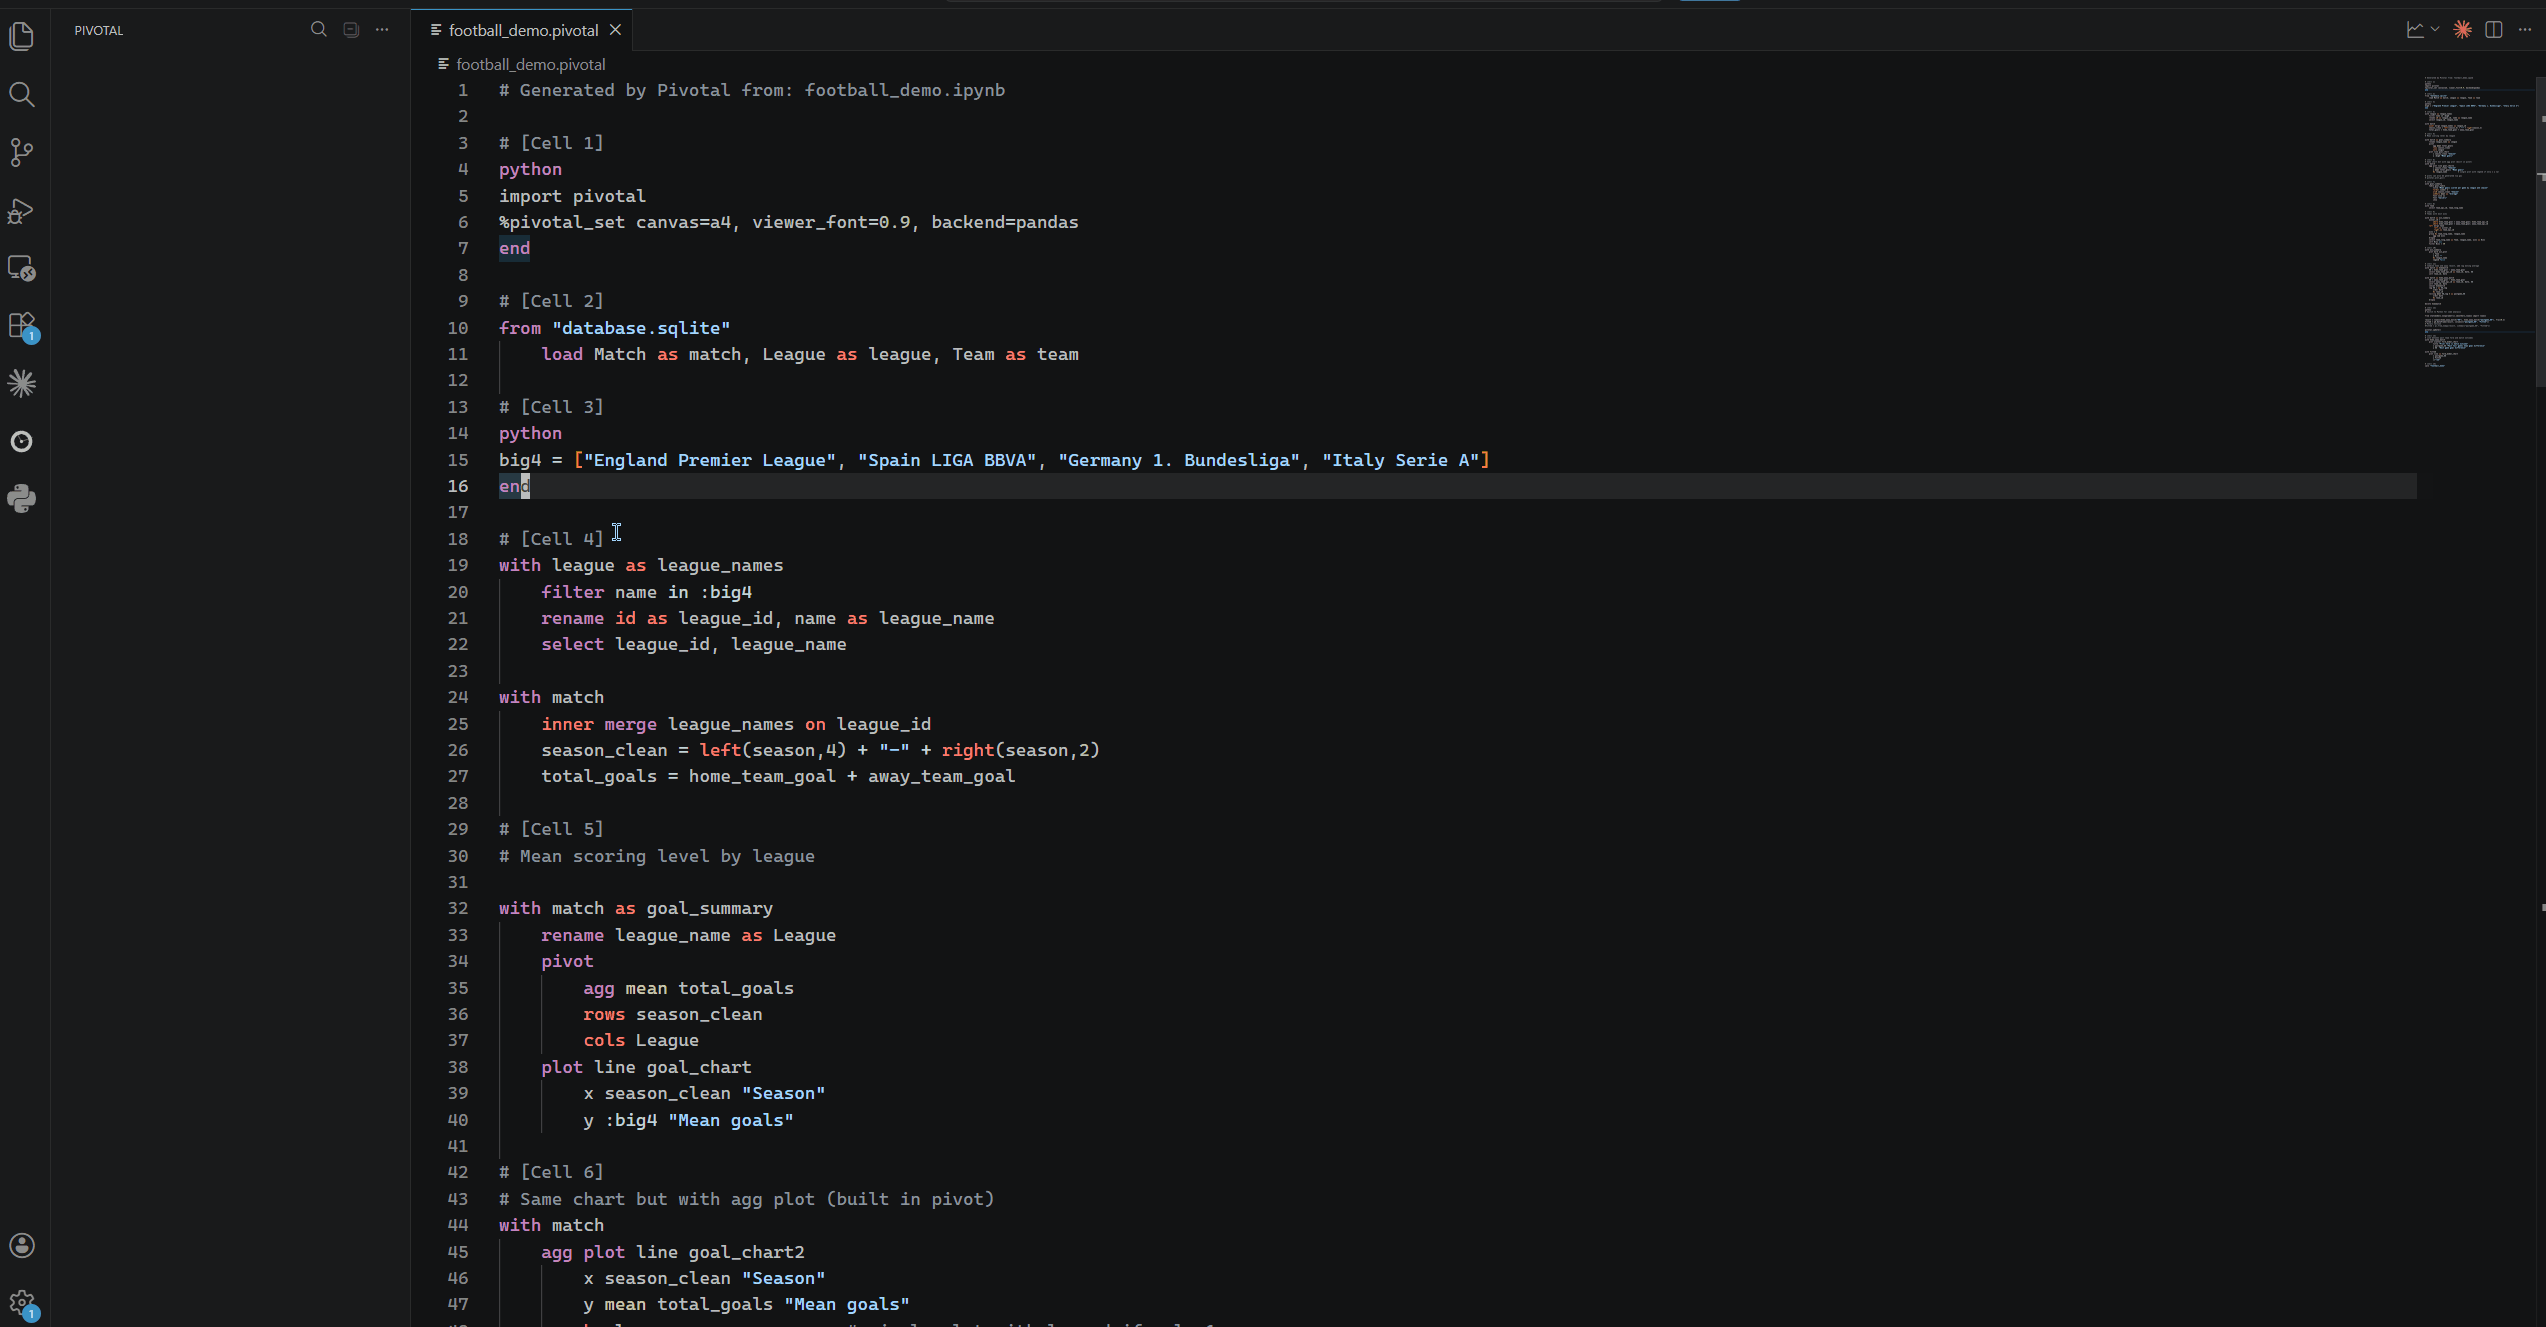Open the Extensions view with update badge
Viewport: 2546px width, 1327px height.
22,326
